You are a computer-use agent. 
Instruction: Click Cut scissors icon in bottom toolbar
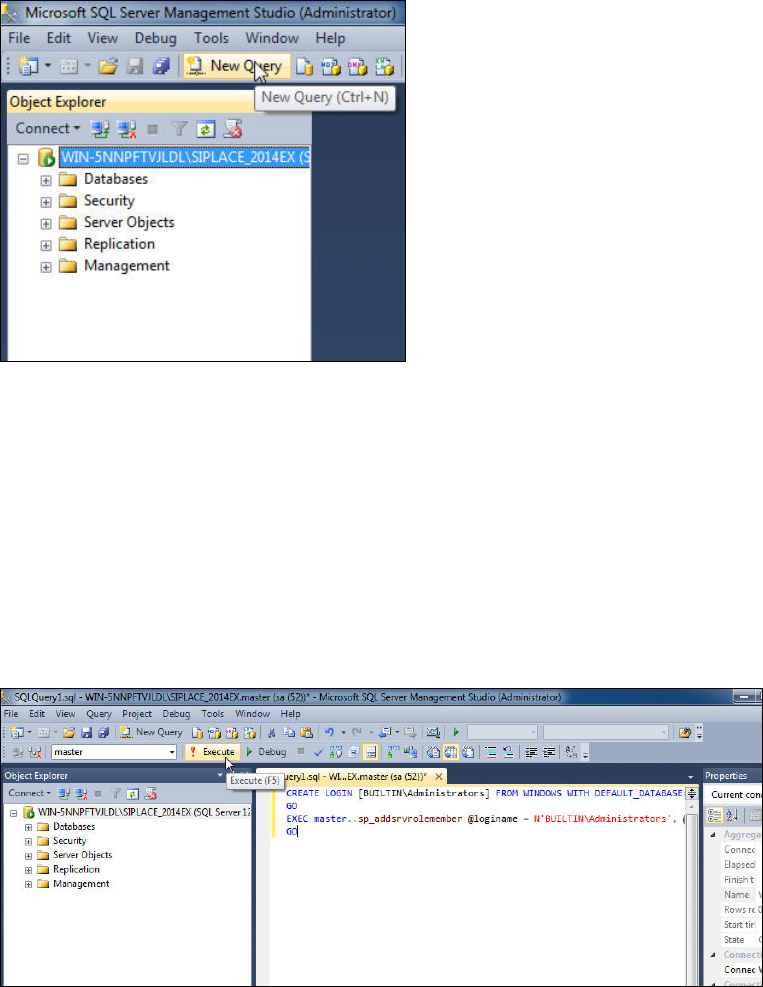point(271,732)
